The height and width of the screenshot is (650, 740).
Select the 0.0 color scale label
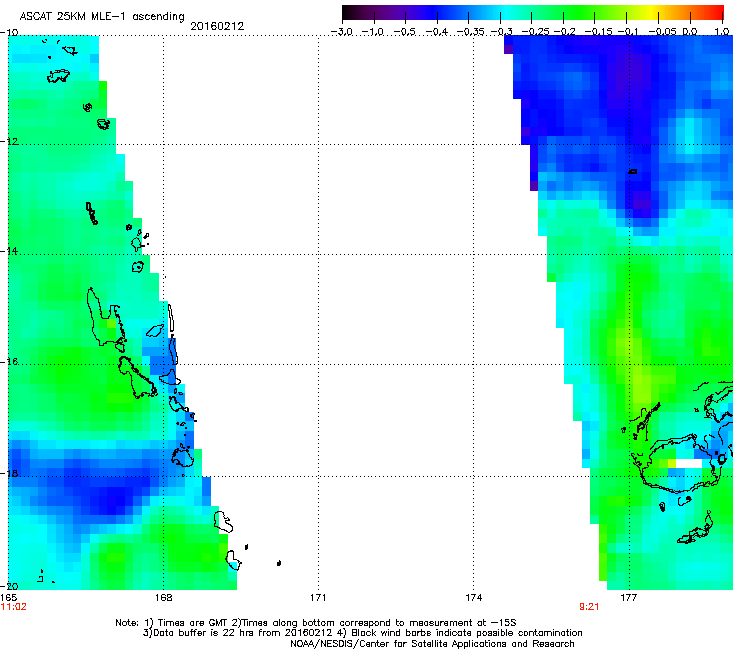pyautogui.click(x=690, y=32)
